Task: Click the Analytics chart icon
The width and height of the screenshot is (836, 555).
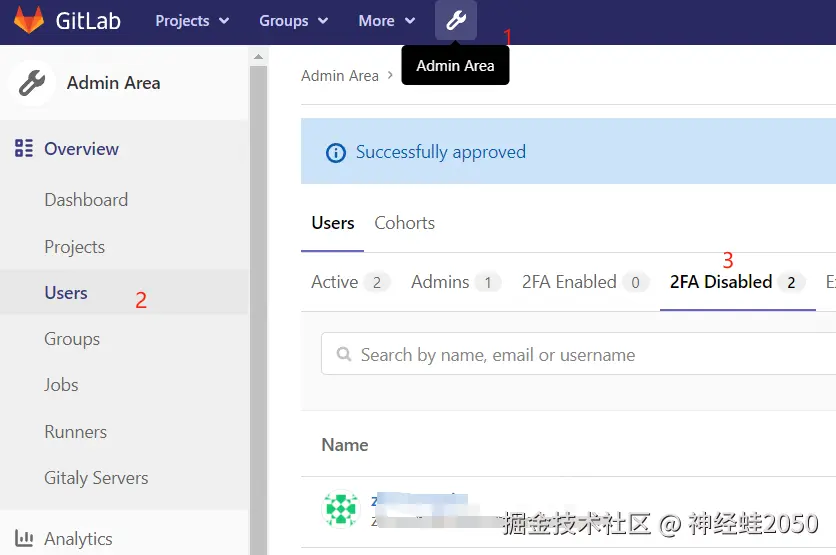Action: pyautogui.click(x=24, y=538)
